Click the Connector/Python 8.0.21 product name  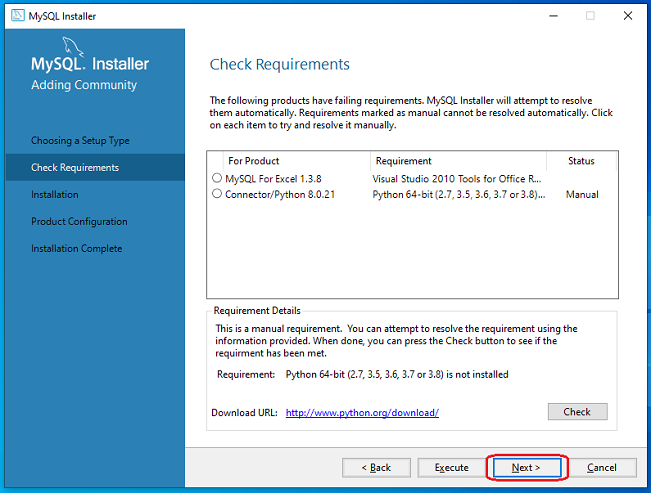coord(280,195)
